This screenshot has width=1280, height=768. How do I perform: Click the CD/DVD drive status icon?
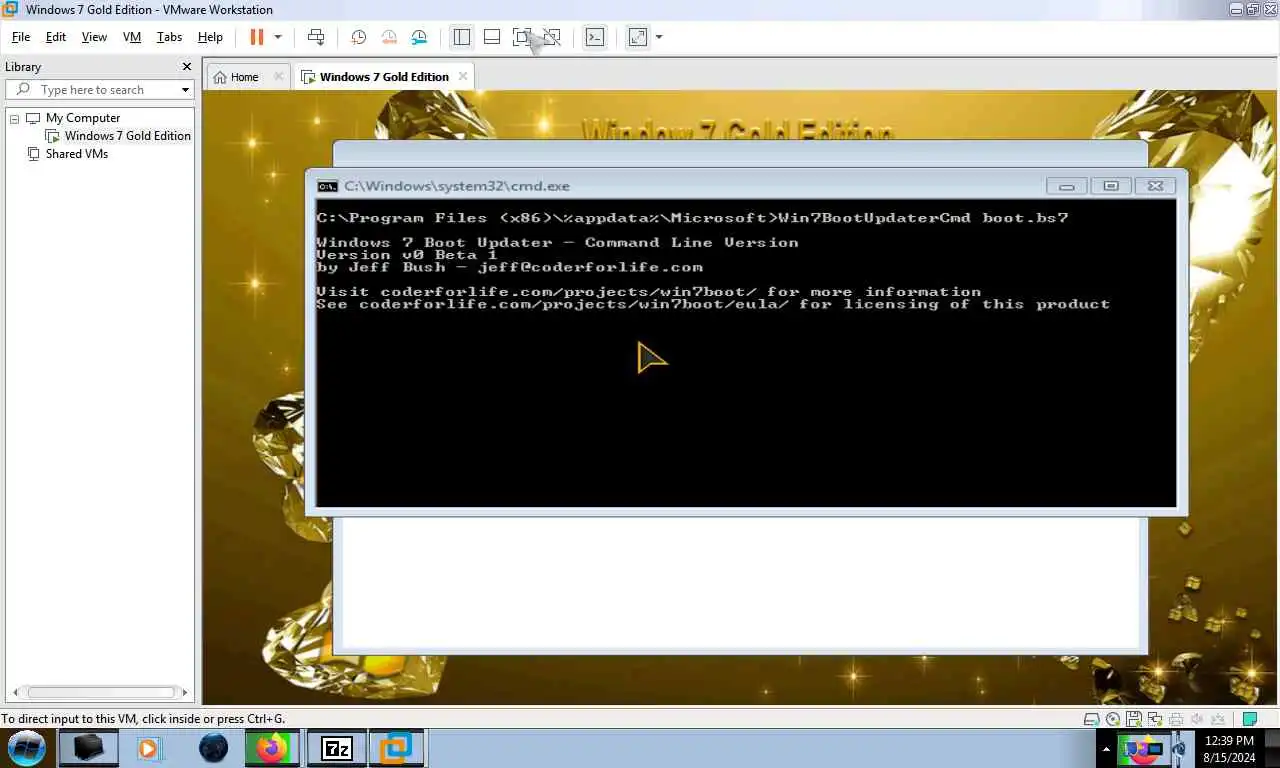1114,719
